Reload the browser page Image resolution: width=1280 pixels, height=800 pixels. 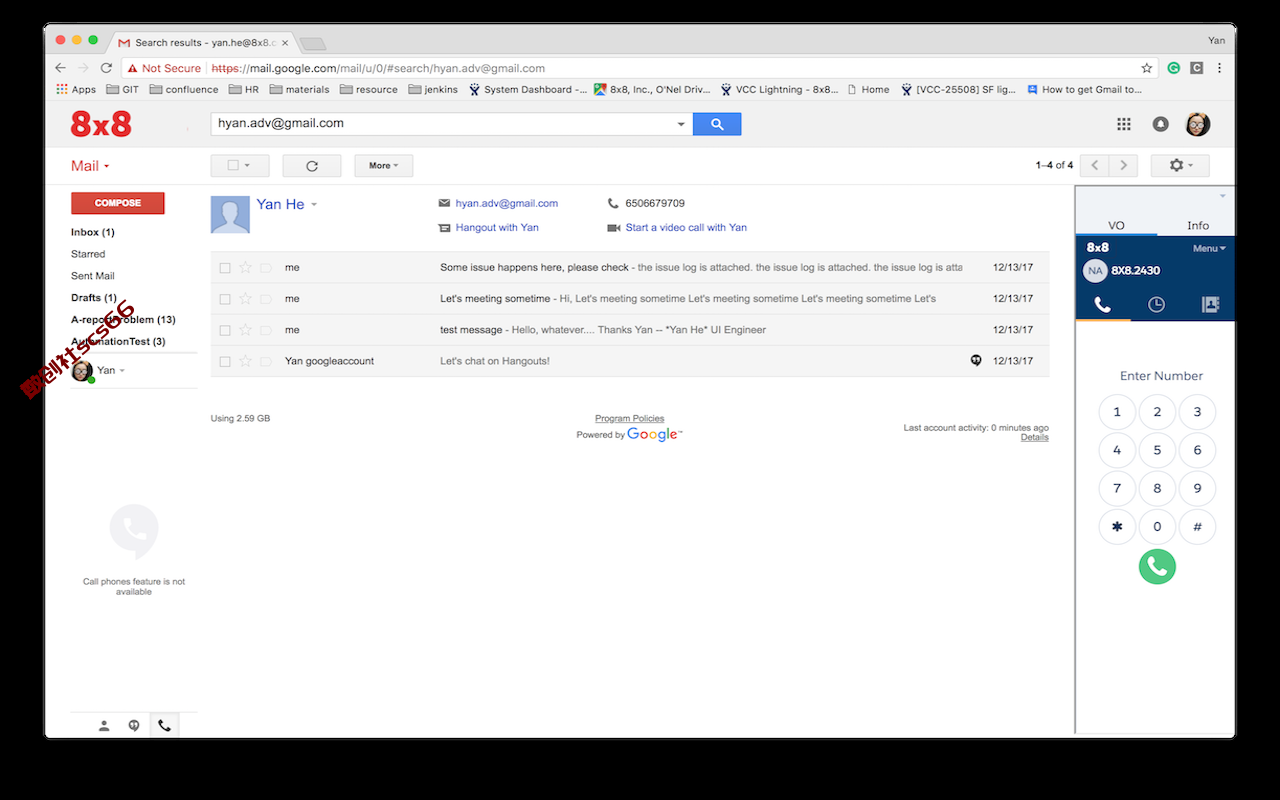106,68
